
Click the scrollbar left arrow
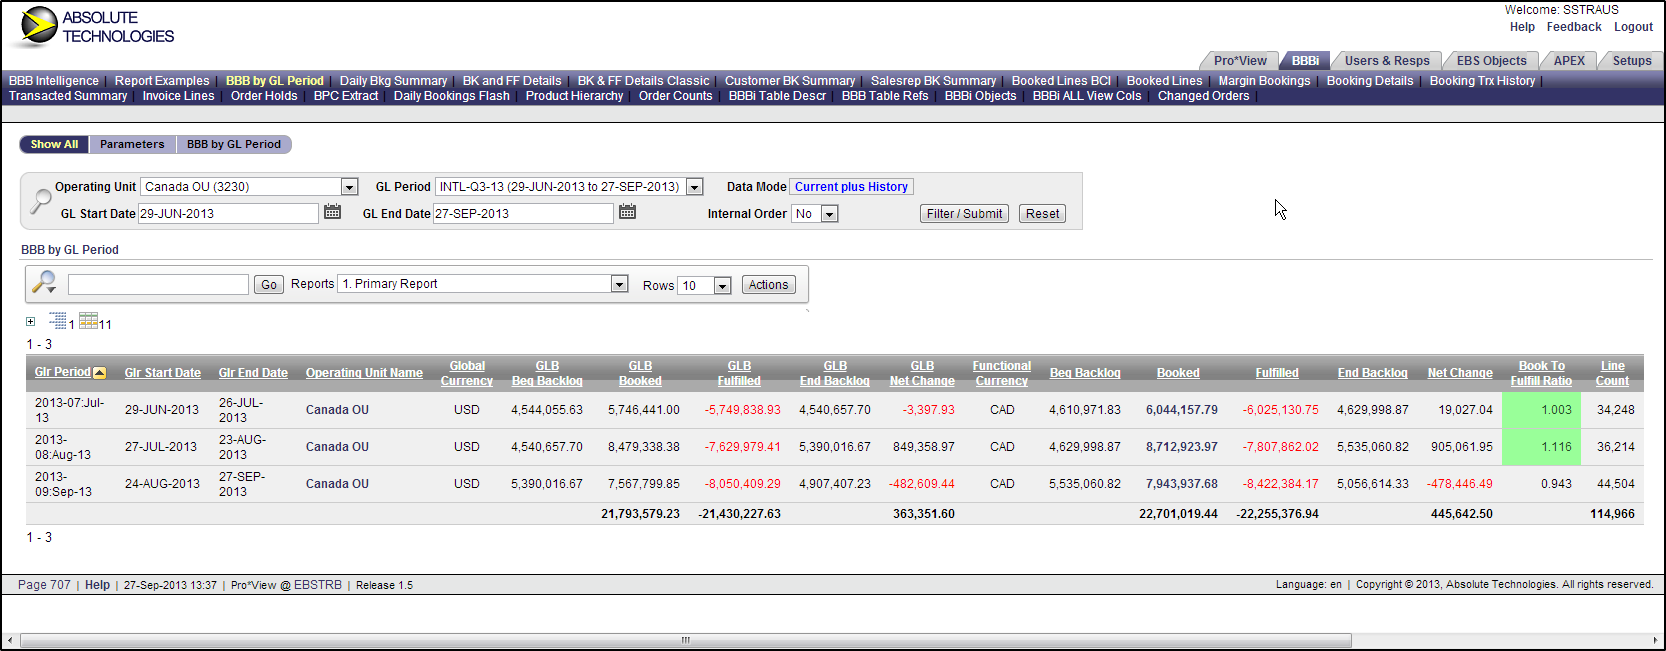pyautogui.click(x=9, y=640)
